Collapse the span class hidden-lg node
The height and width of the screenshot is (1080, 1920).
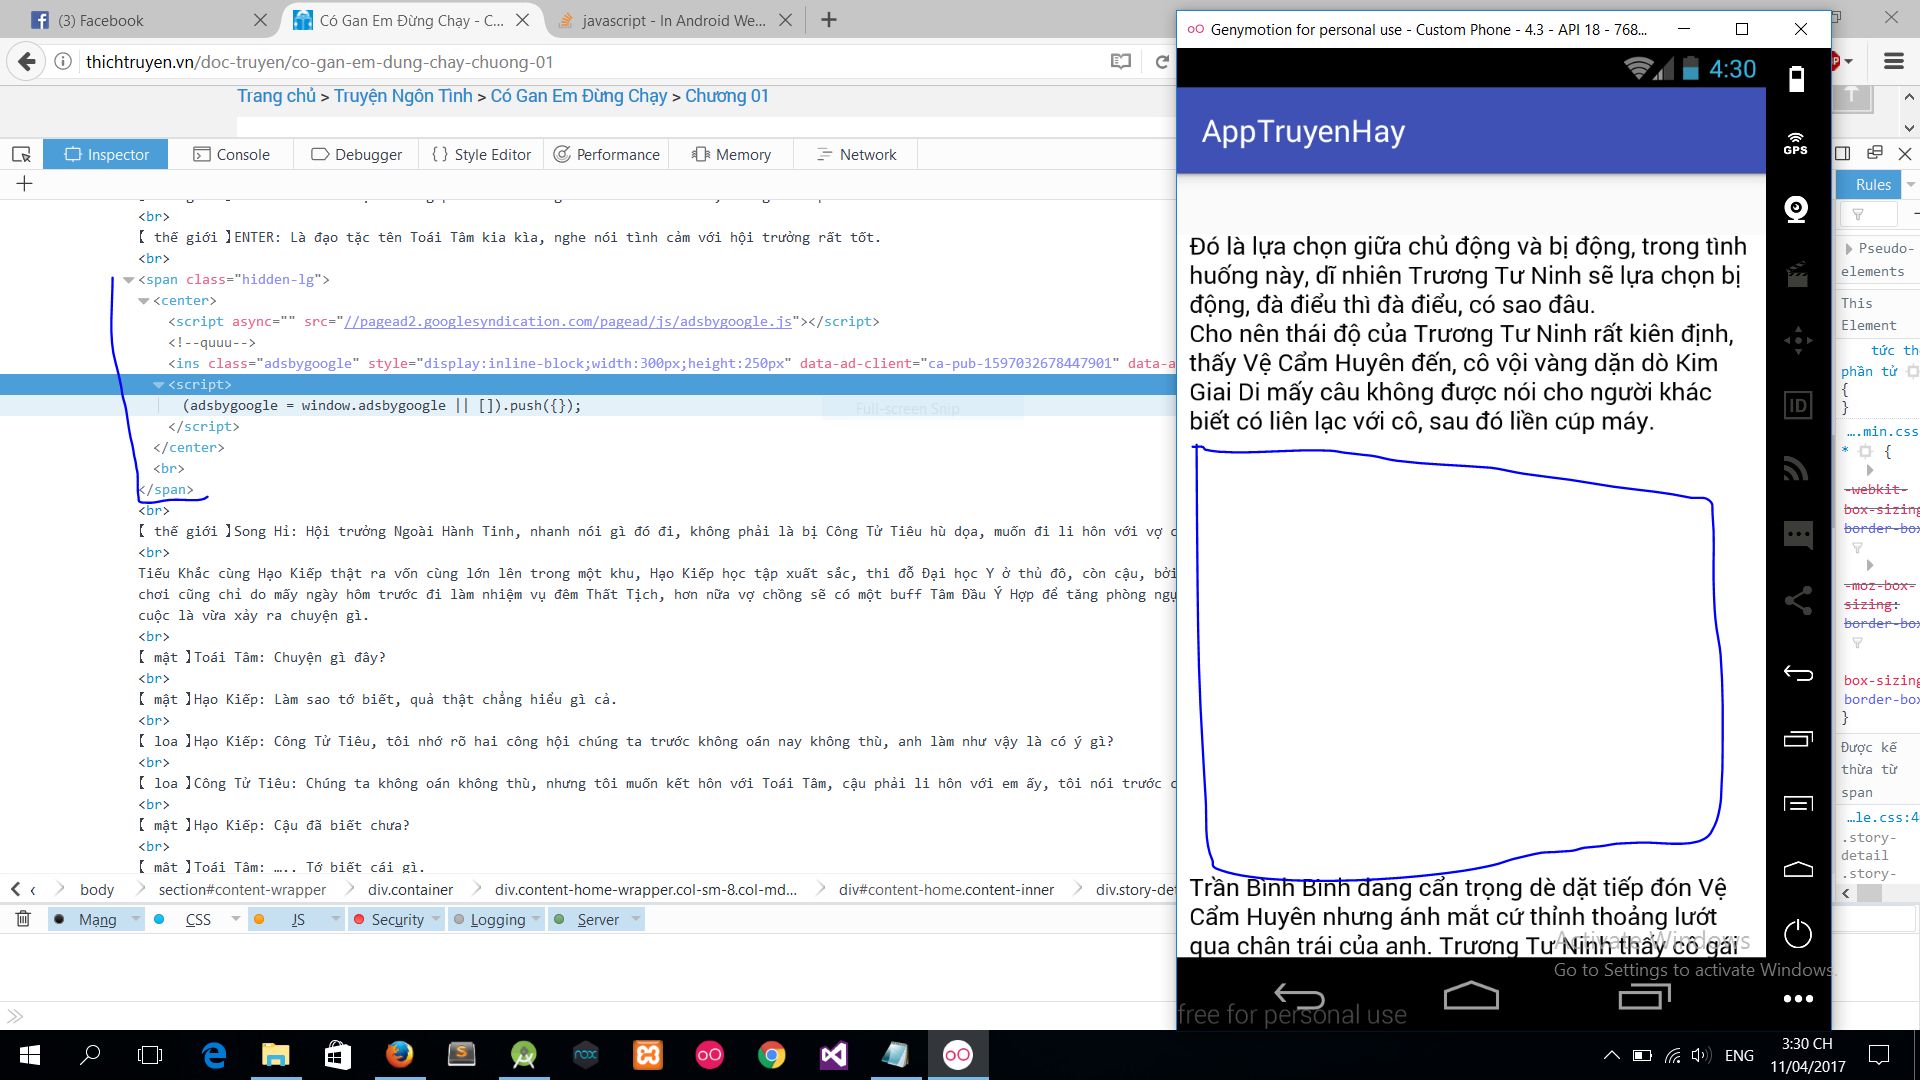pyautogui.click(x=129, y=280)
